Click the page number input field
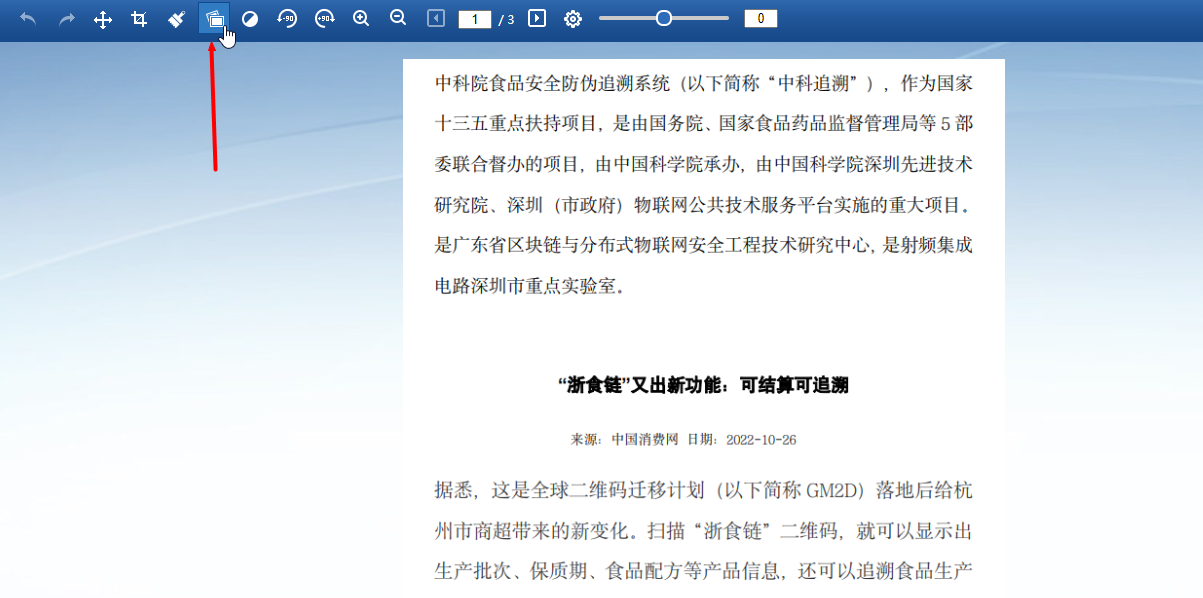 pos(475,19)
